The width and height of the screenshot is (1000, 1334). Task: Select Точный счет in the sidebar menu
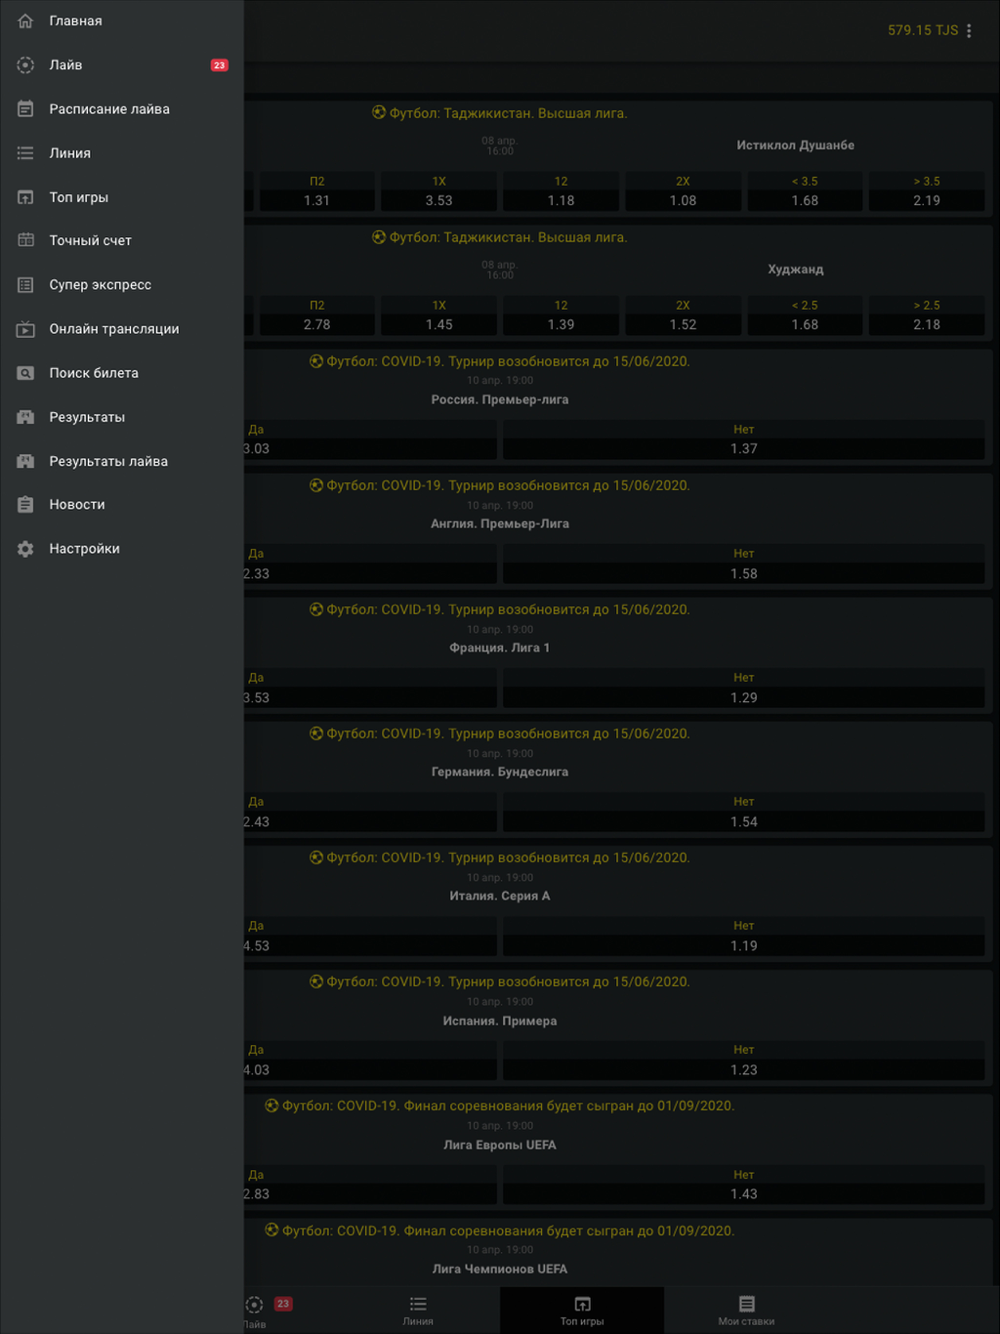pos(90,241)
